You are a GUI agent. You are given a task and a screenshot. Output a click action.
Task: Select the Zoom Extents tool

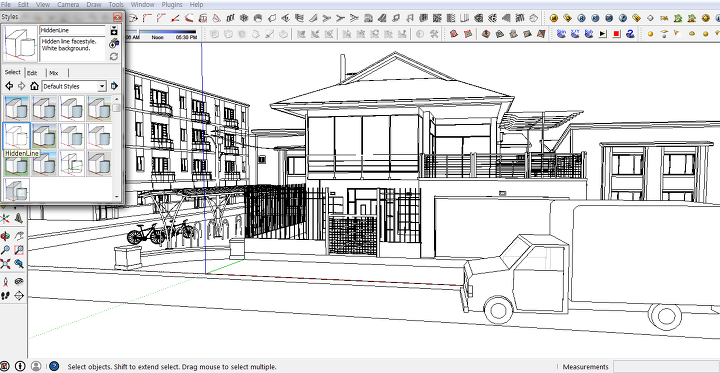point(5,264)
